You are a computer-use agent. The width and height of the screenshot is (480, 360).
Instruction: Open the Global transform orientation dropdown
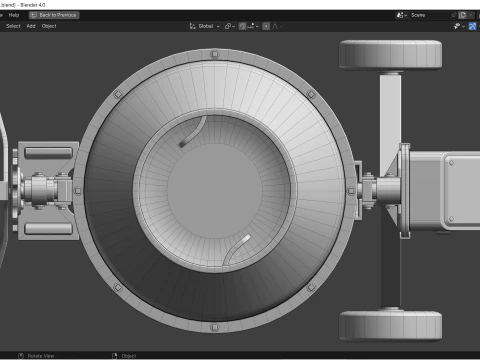[x=205, y=26]
